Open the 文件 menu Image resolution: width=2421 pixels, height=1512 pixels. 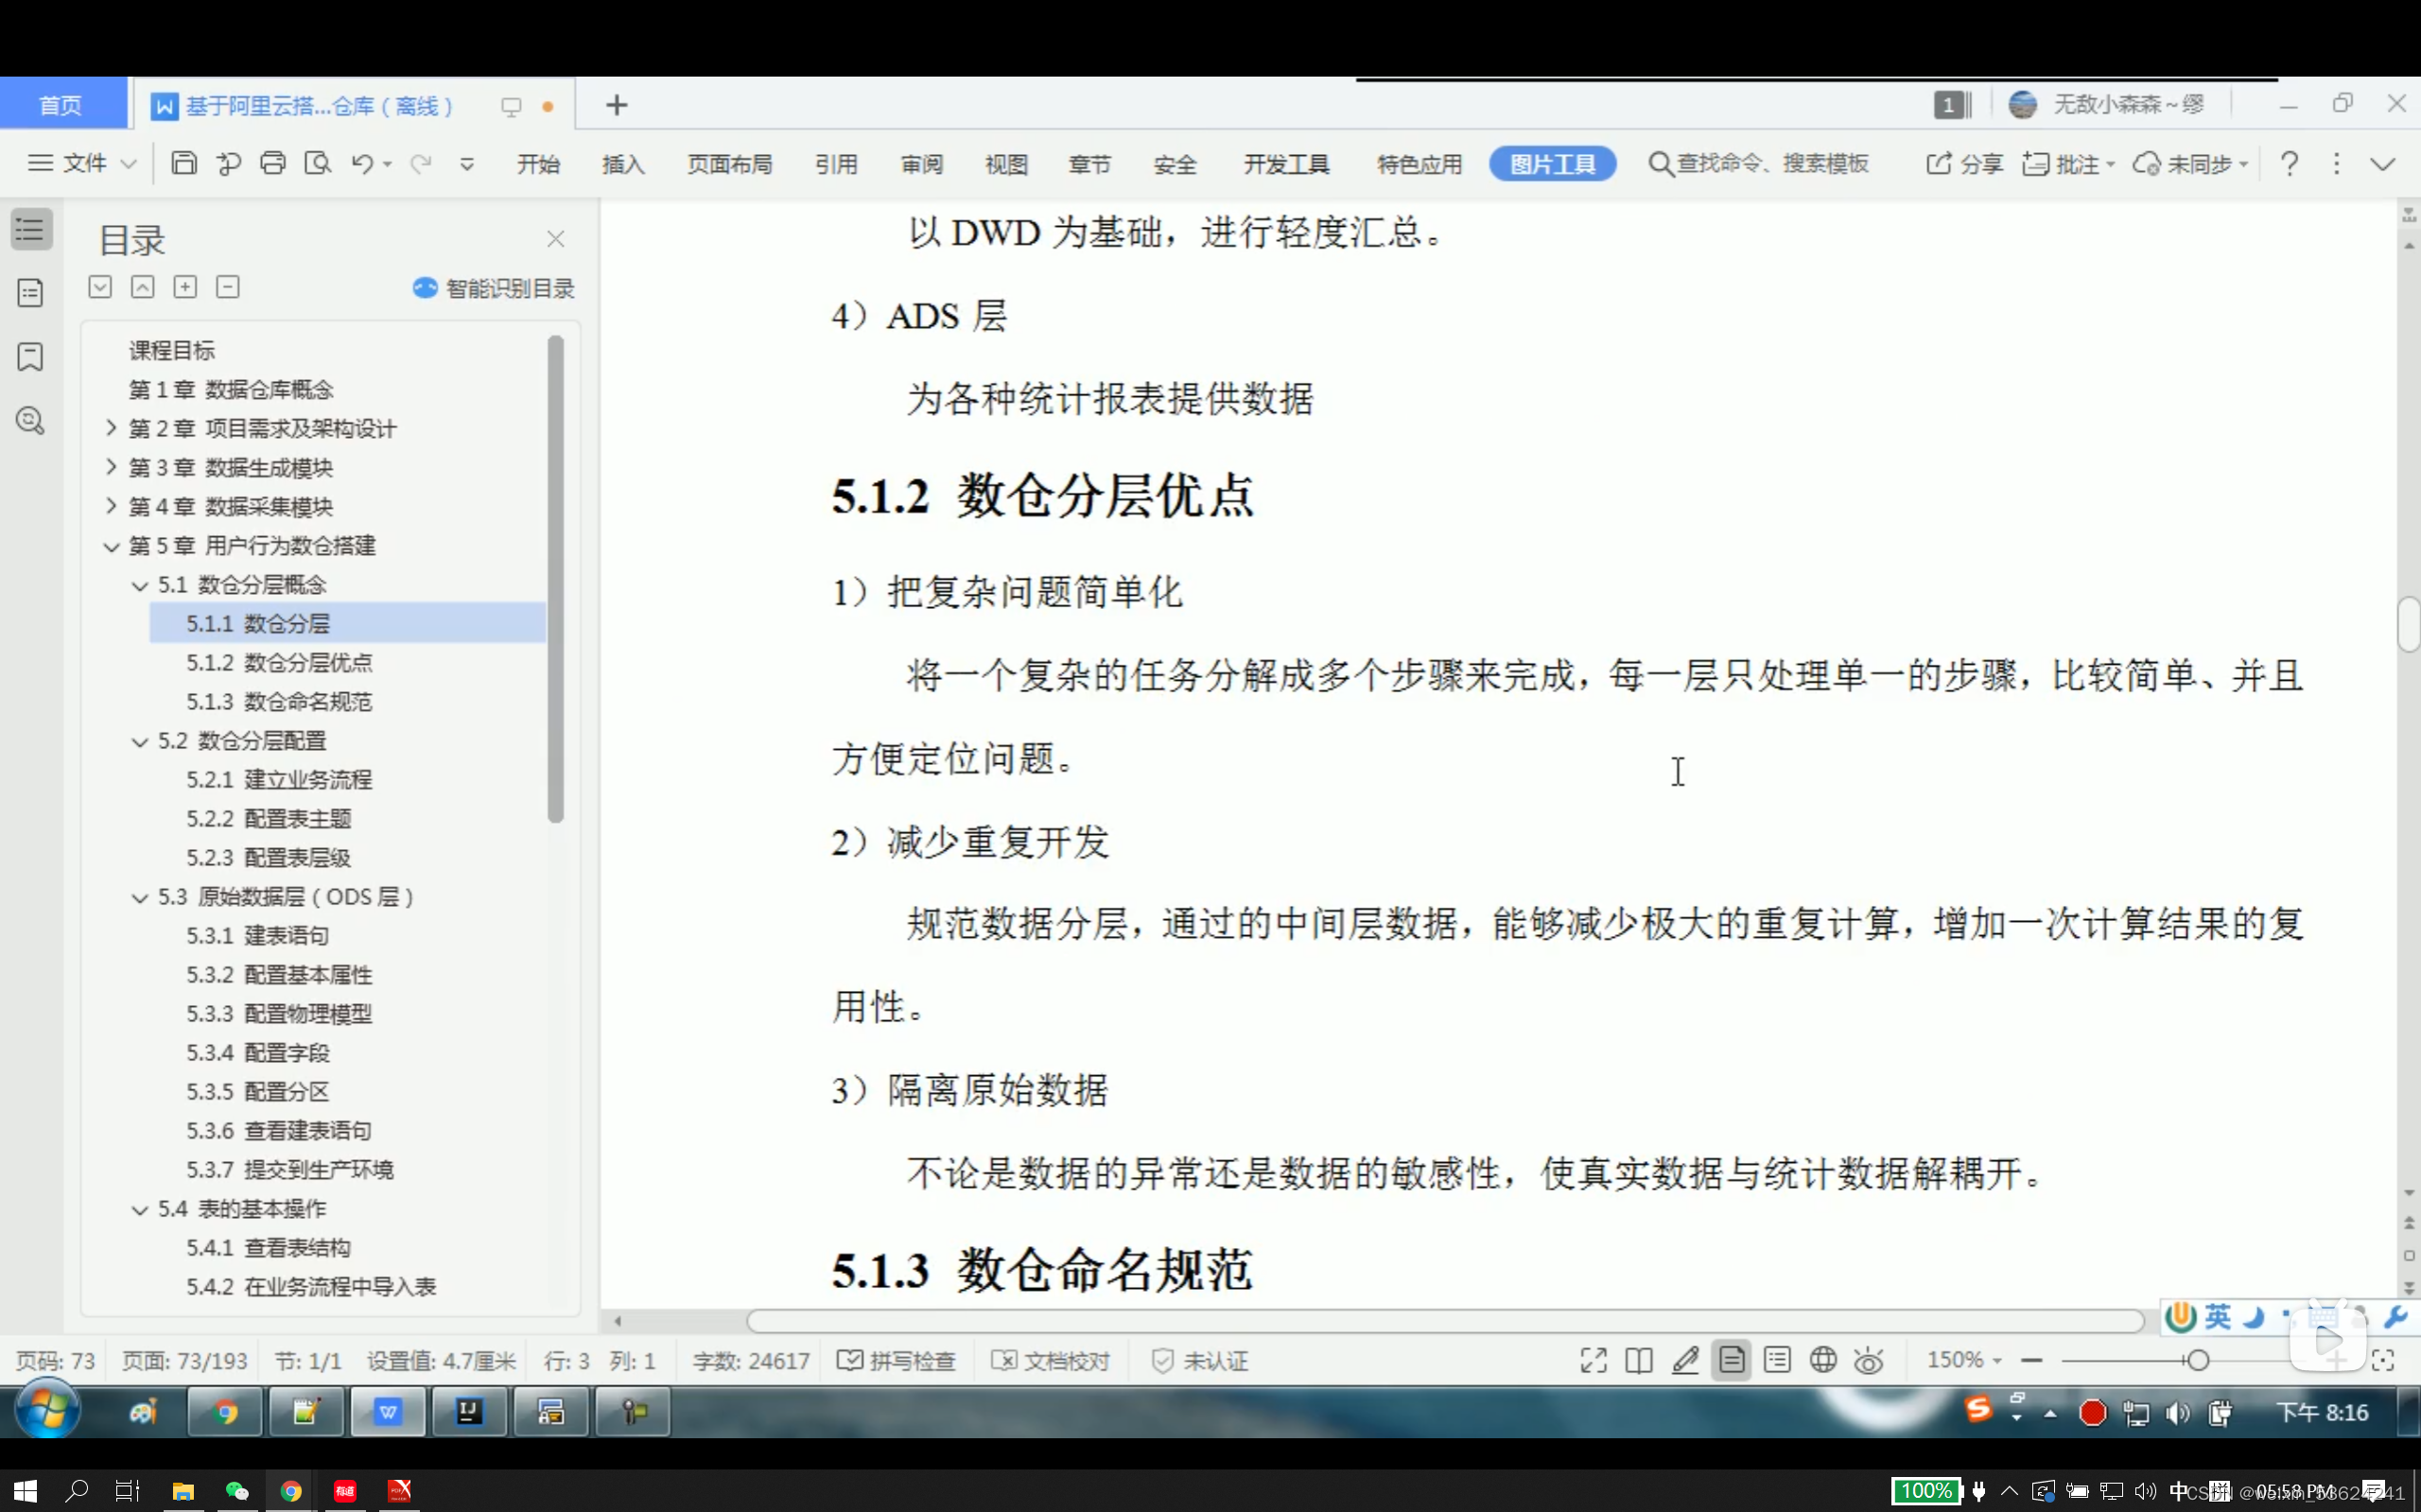coord(82,163)
